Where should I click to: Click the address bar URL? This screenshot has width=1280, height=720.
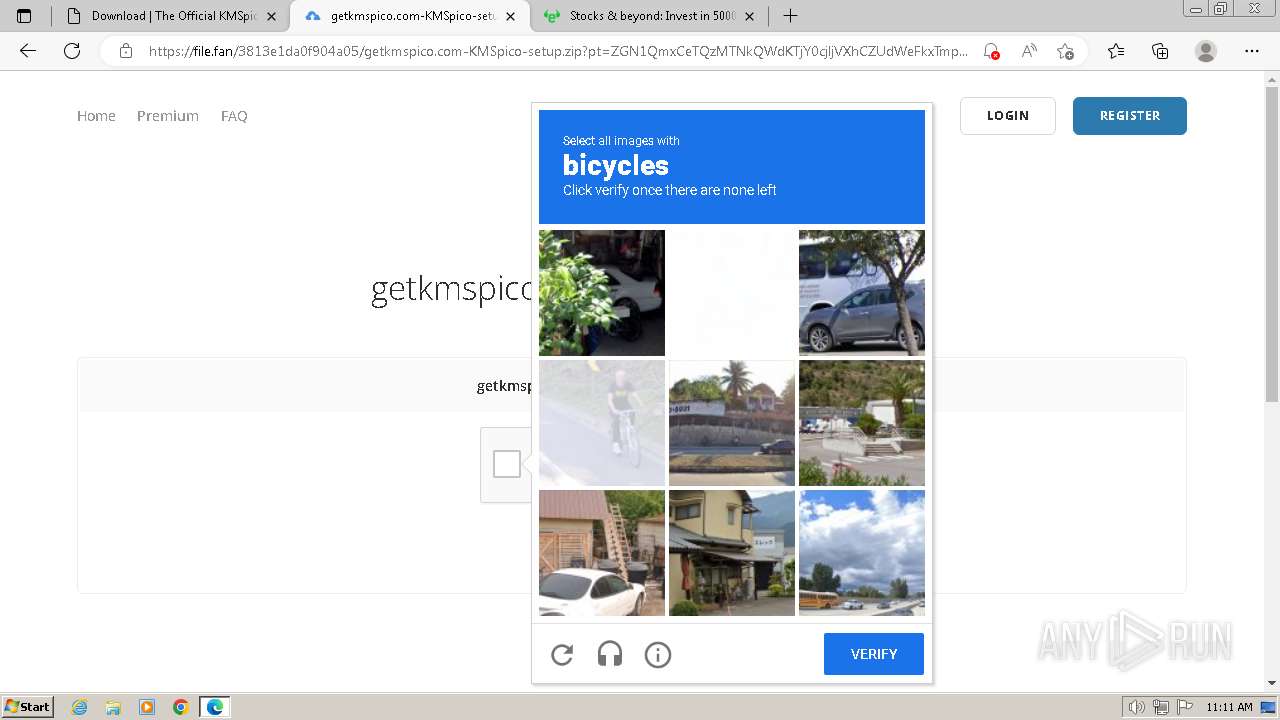(558, 51)
